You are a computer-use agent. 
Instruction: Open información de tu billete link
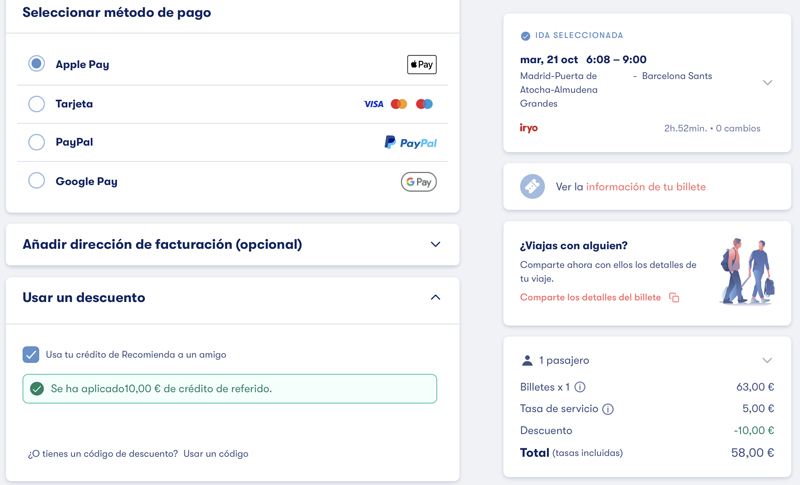(x=645, y=187)
